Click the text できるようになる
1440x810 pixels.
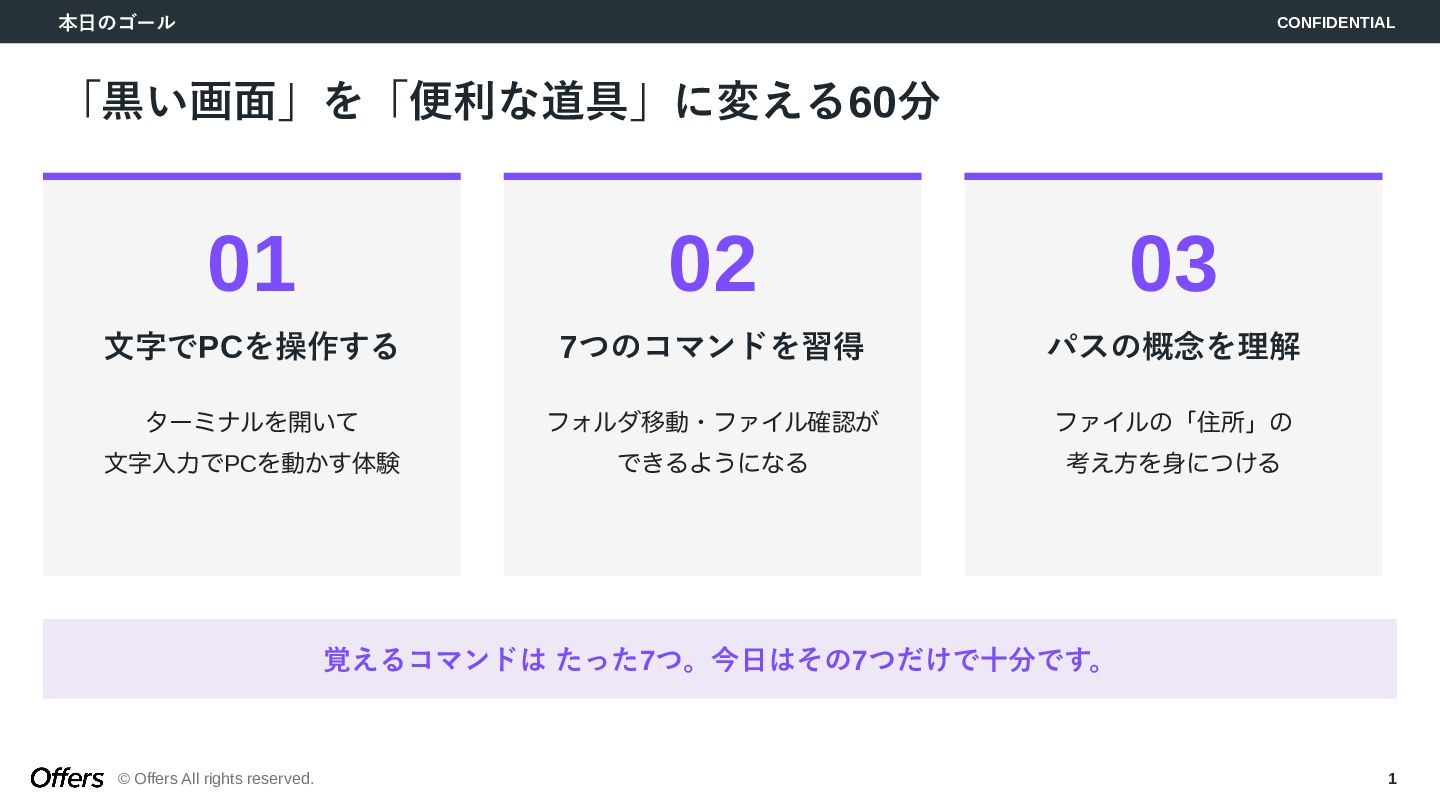pyautogui.click(x=712, y=464)
